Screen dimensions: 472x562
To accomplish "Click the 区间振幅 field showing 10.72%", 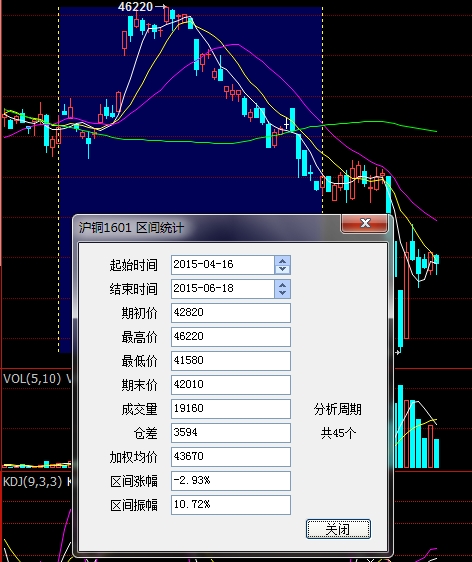I will pyautogui.click(x=231, y=505).
